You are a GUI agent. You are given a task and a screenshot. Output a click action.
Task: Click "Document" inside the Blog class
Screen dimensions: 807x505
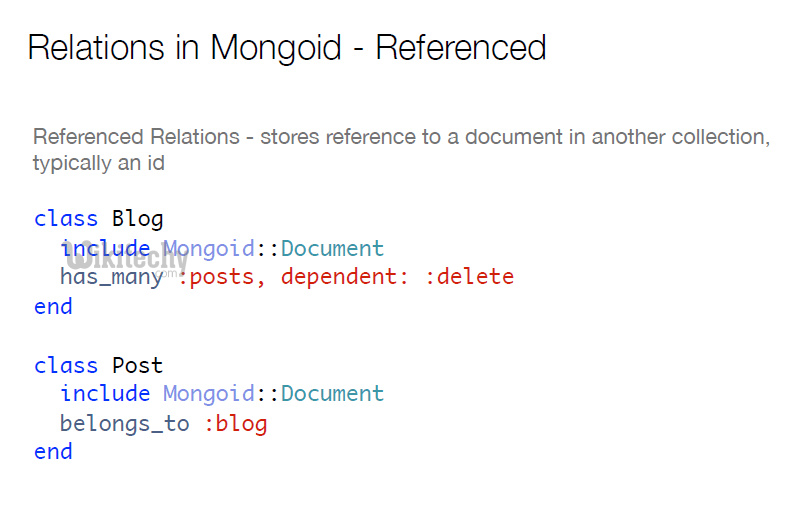pos(332,248)
